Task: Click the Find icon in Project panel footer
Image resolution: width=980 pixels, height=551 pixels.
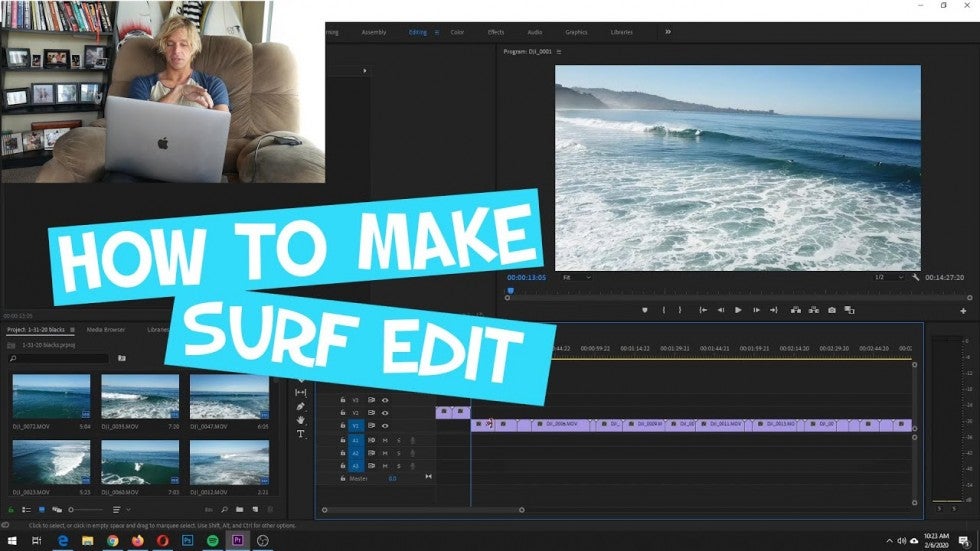Action: pyautogui.click(x=224, y=510)
